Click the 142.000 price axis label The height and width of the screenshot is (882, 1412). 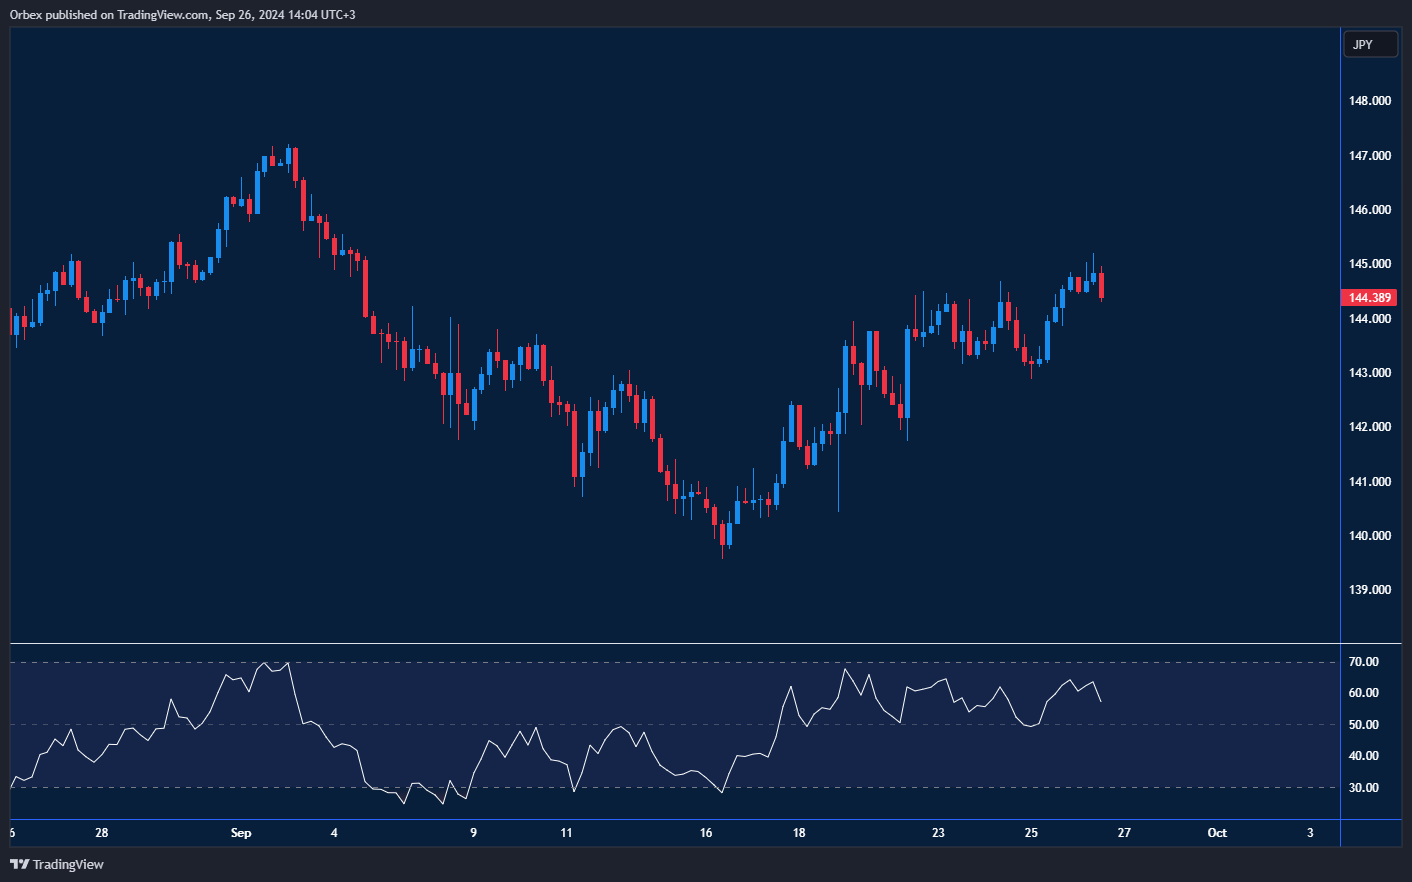tap(1369, 427)
